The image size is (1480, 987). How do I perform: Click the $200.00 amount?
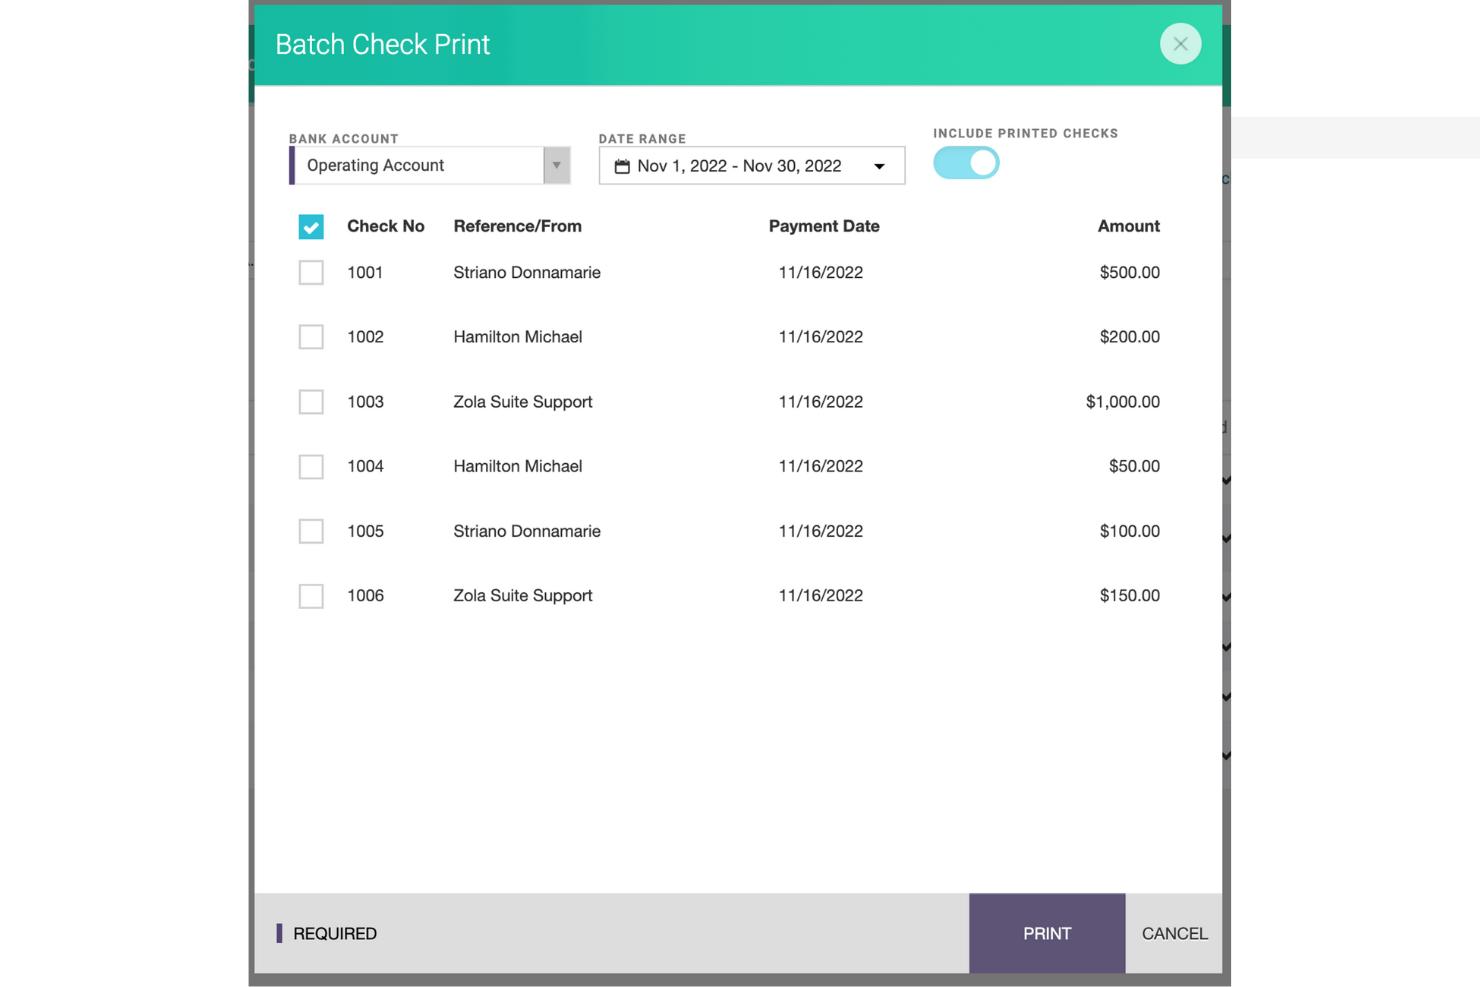point(1129,337)
